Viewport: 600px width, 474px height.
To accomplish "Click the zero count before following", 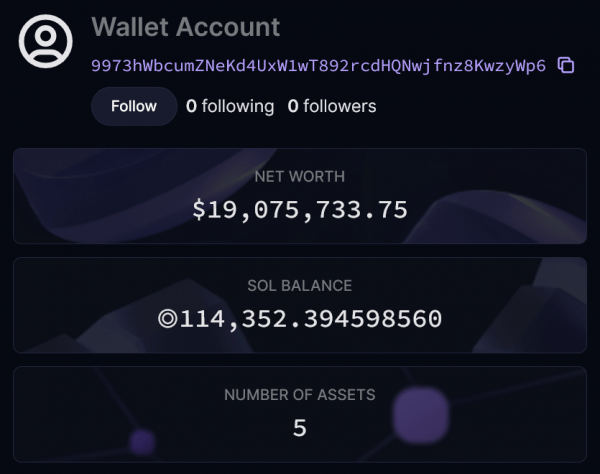I will tap(191, 106).
